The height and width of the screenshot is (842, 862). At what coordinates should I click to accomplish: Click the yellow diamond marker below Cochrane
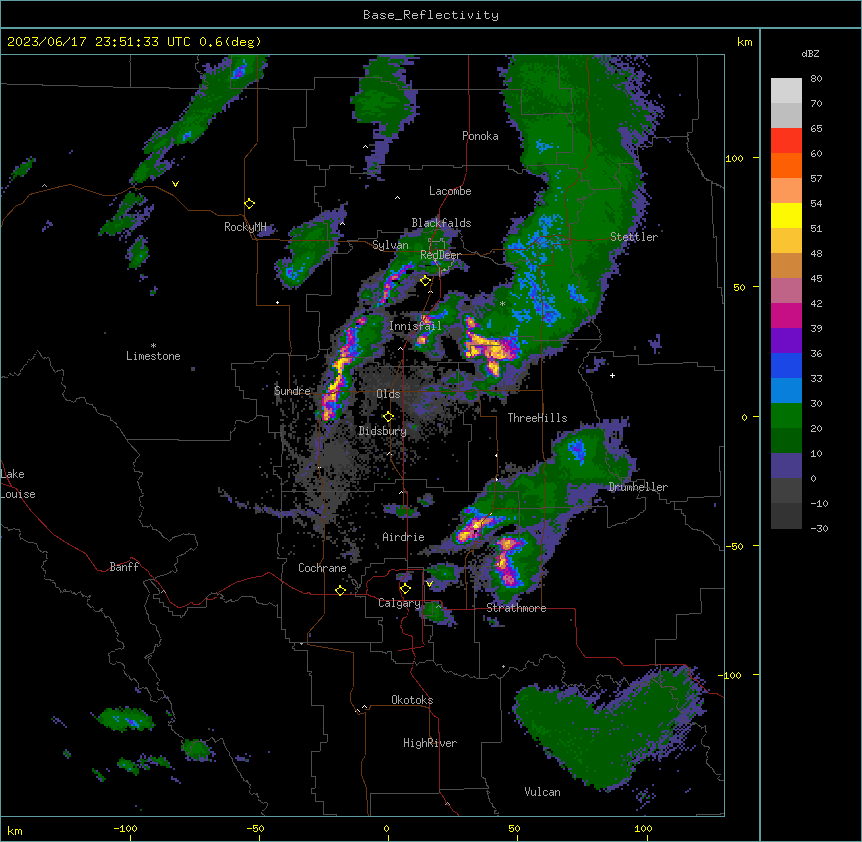pyautogui.click(x=340, y=590)
